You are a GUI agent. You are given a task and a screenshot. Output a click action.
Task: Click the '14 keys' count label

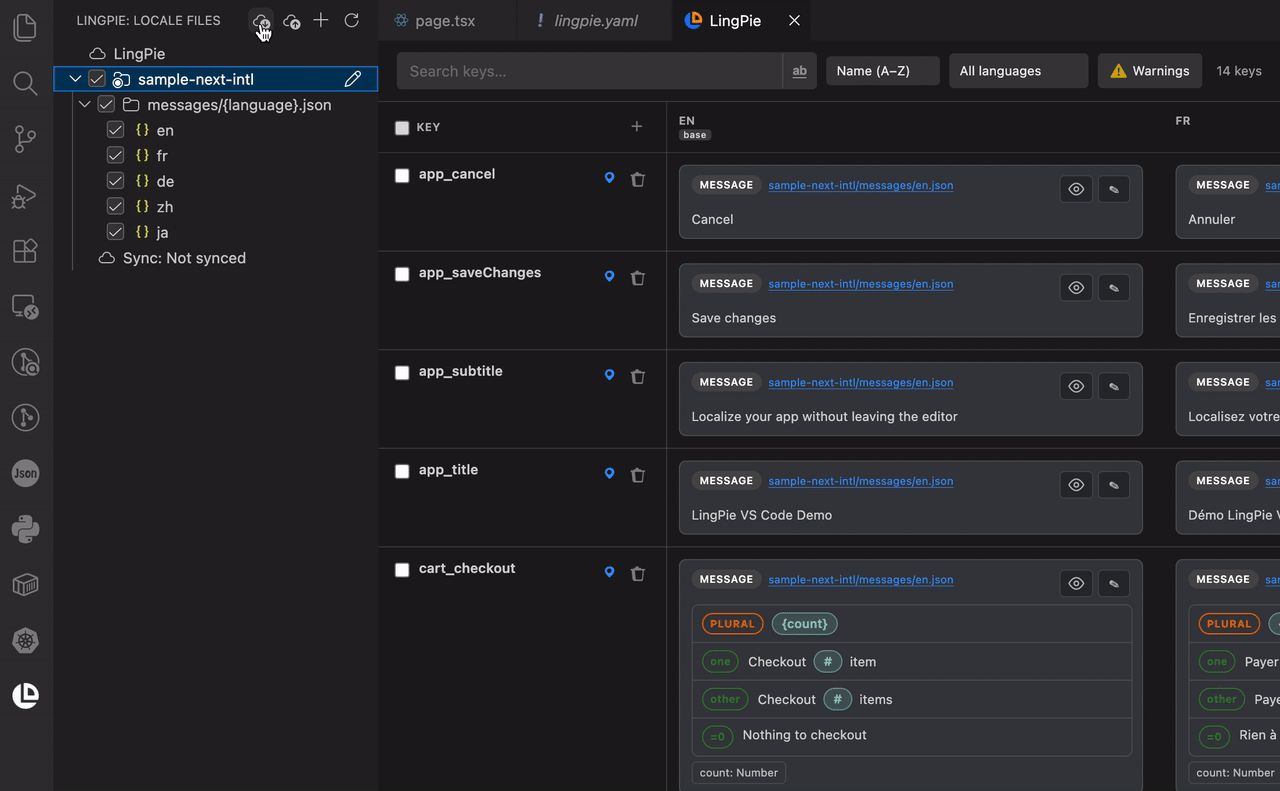point(1239,71)
